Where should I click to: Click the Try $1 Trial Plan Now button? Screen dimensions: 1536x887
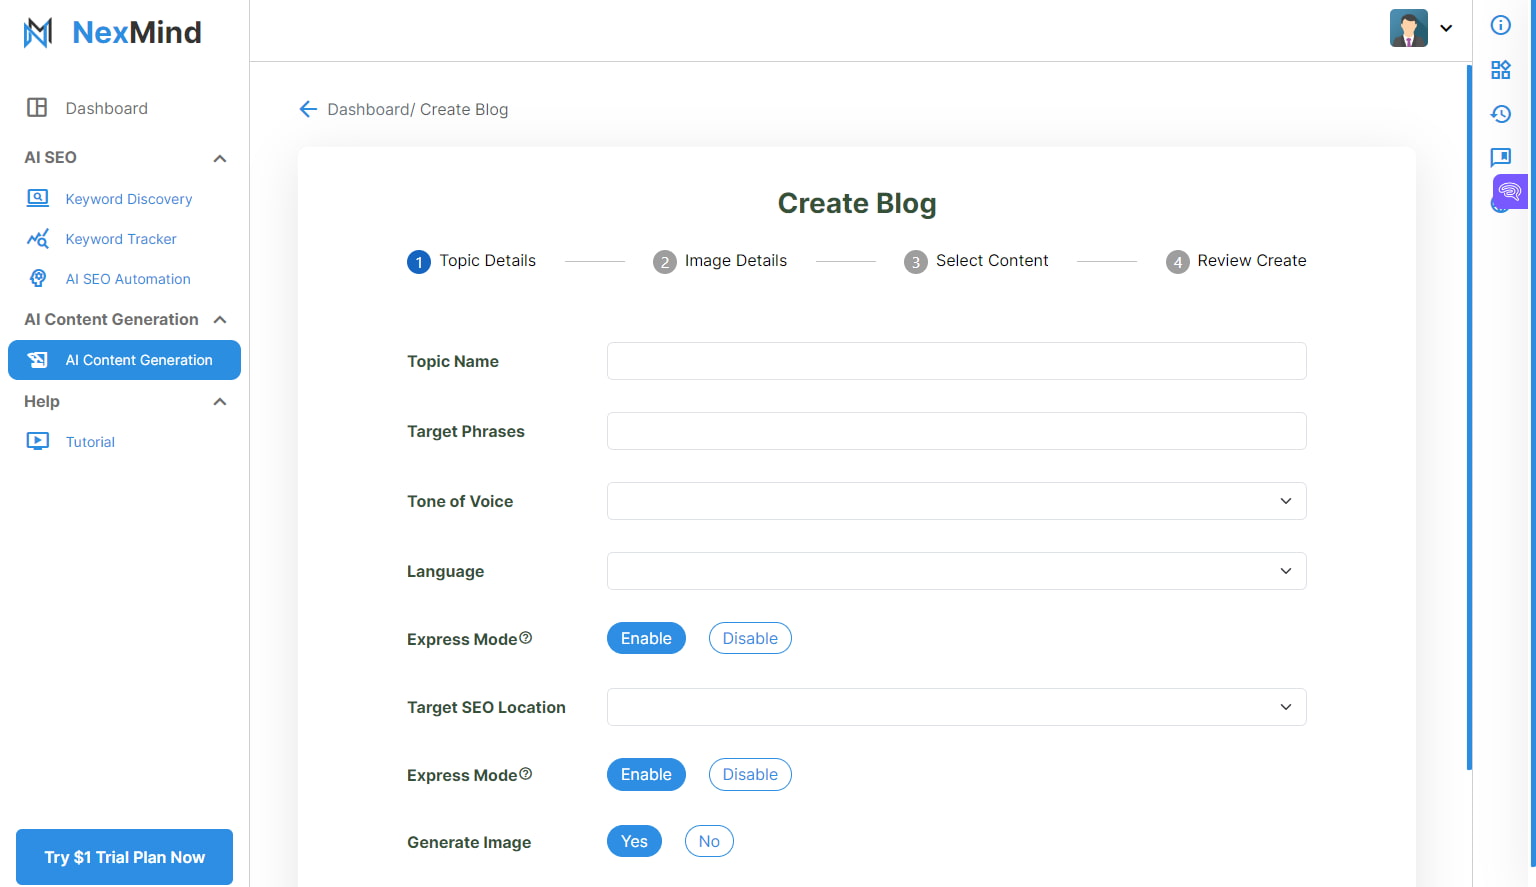coord(124,857)
